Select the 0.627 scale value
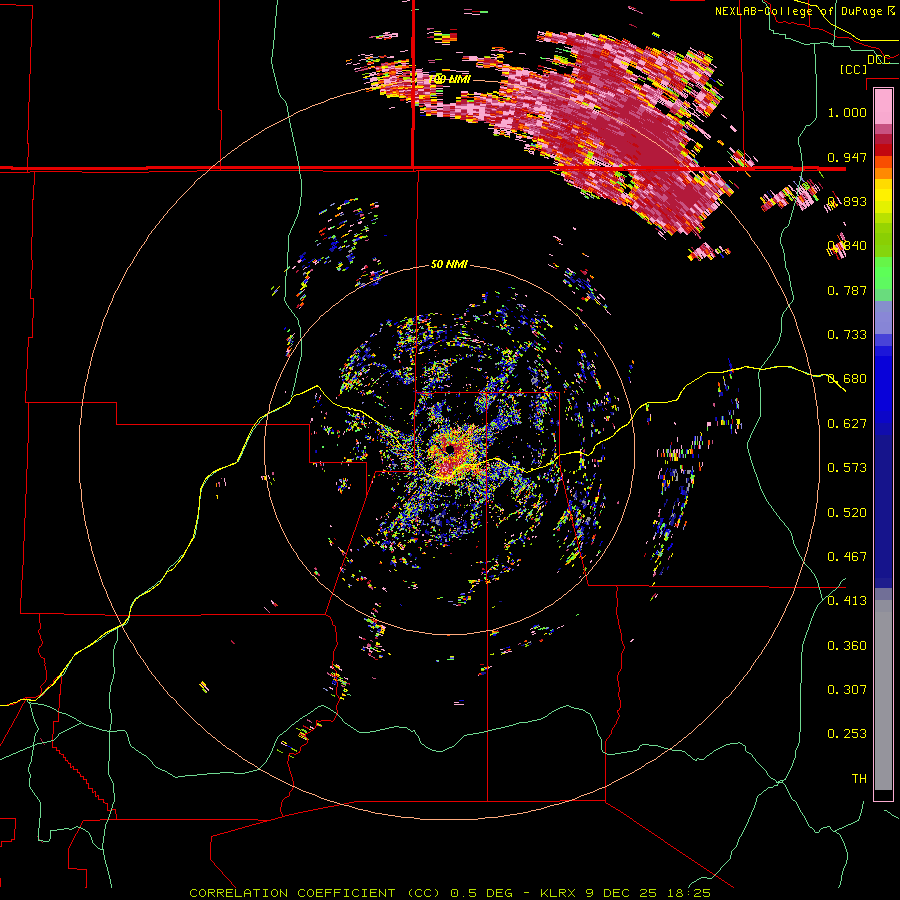The image size is (900, 900). click(x=847, y=424)
